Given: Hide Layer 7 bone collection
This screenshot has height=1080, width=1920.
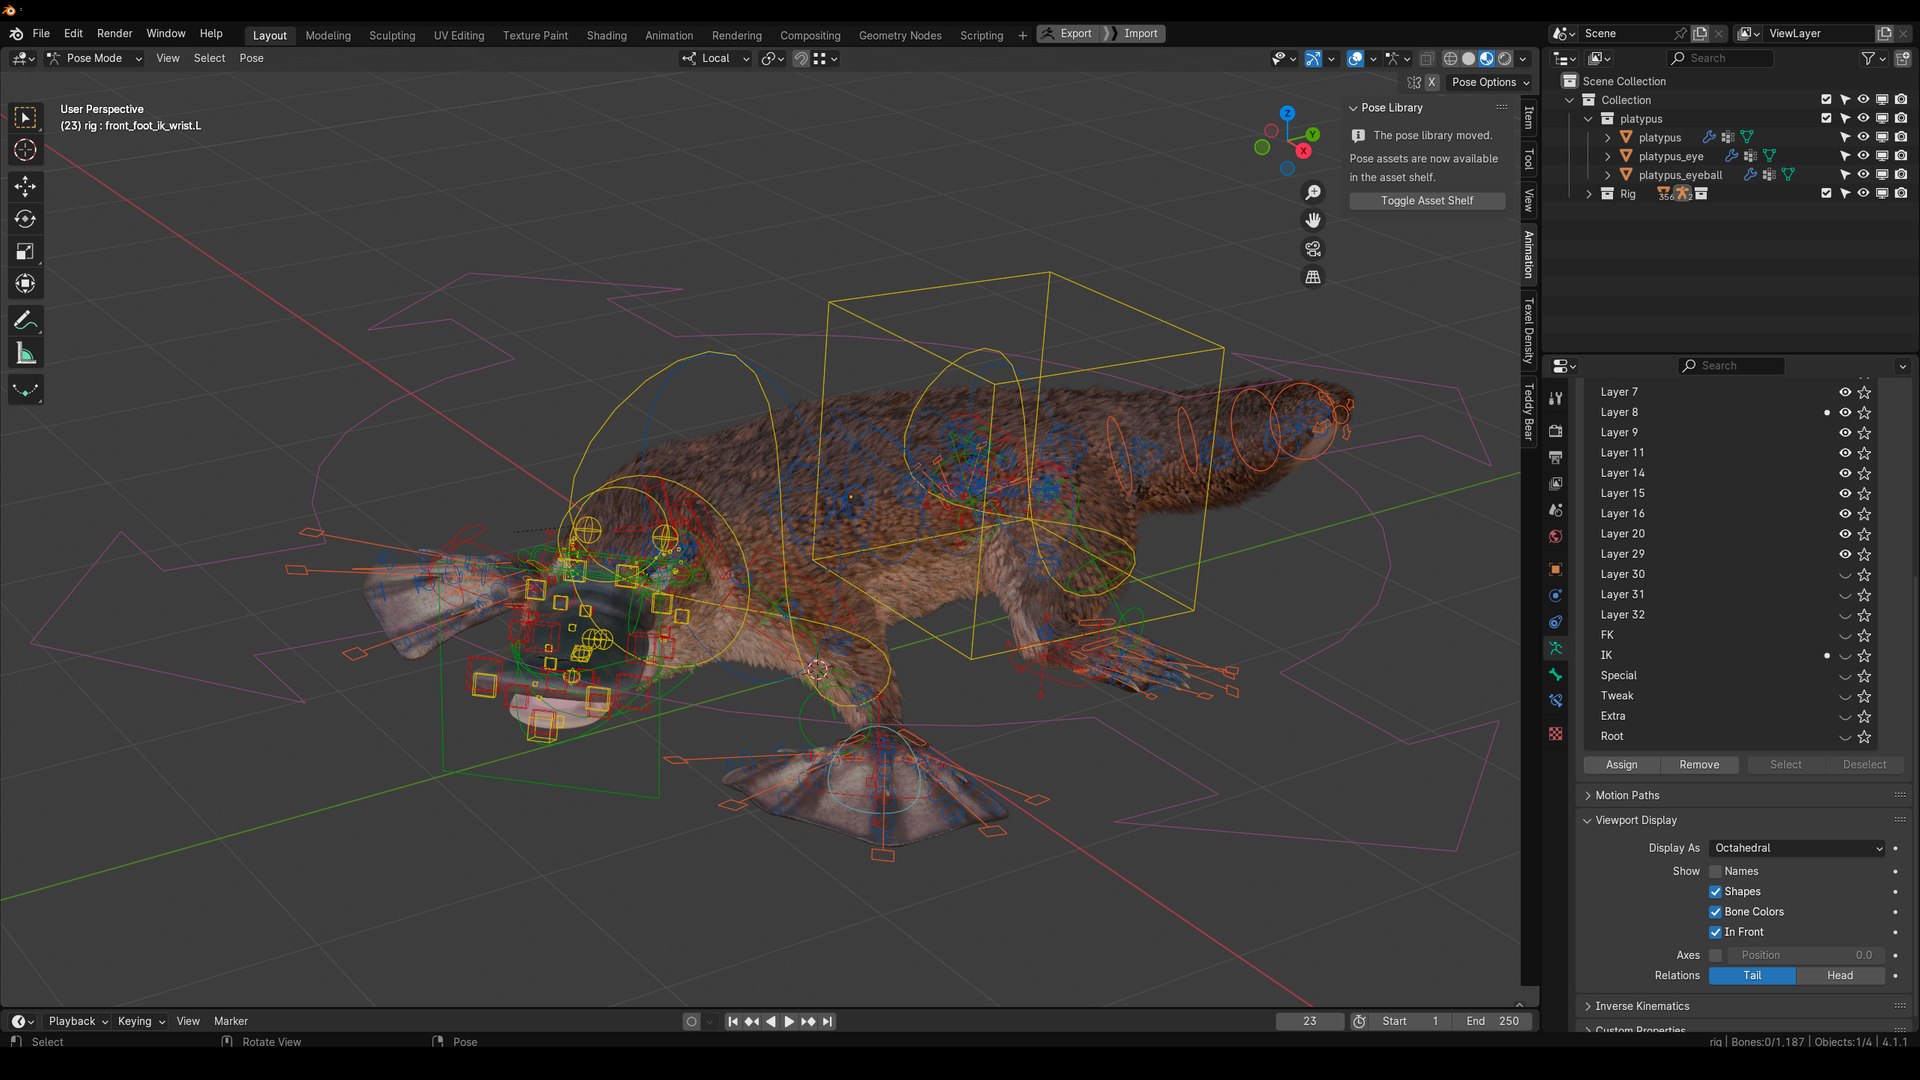Looking at the screenshot, I should click(1844, 392).
